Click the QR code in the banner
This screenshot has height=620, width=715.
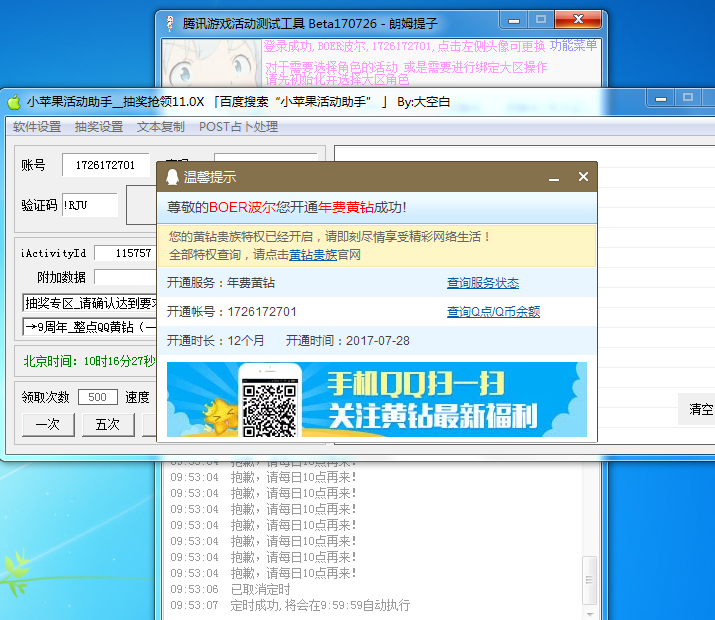coord(269,410)
